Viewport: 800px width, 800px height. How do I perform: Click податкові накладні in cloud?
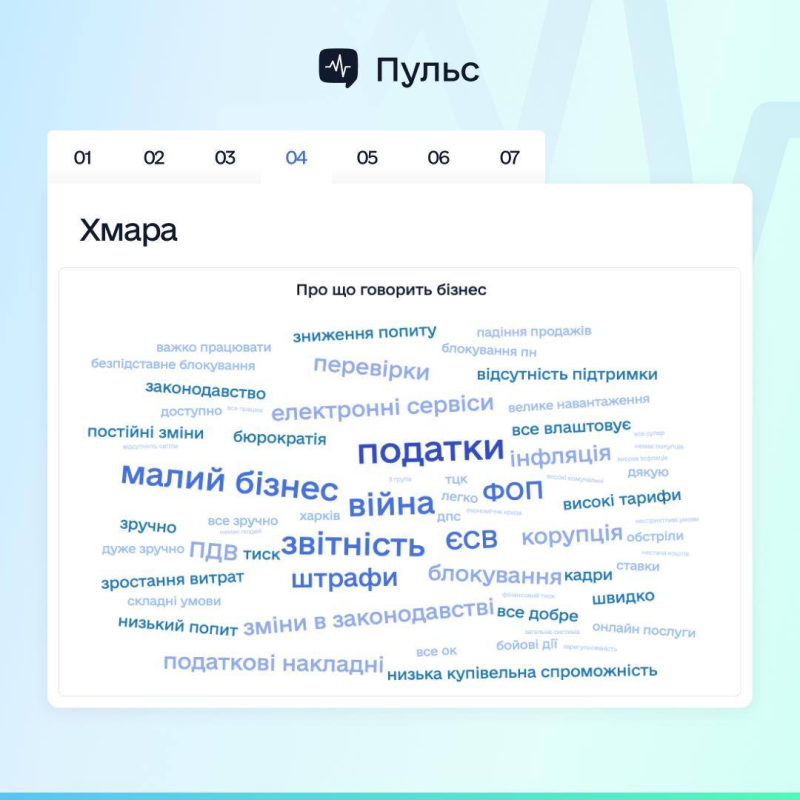coord(273,663)
